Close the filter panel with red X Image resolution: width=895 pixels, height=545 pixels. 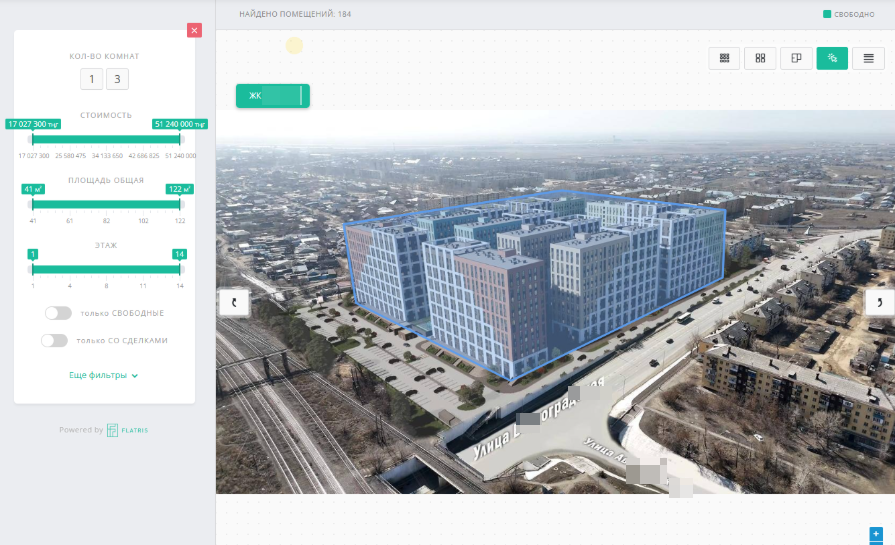(194, 30)
